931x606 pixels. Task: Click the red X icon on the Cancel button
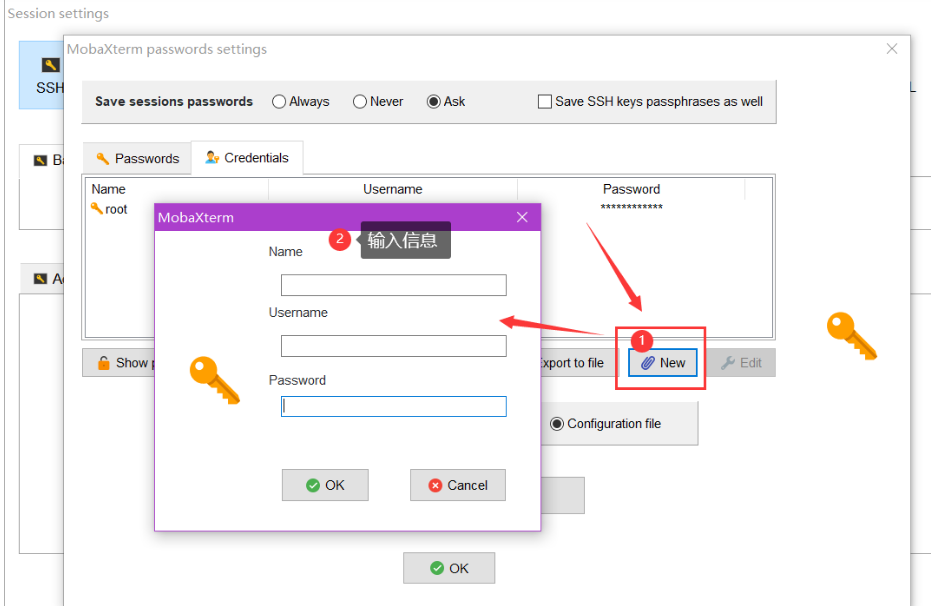435,486
